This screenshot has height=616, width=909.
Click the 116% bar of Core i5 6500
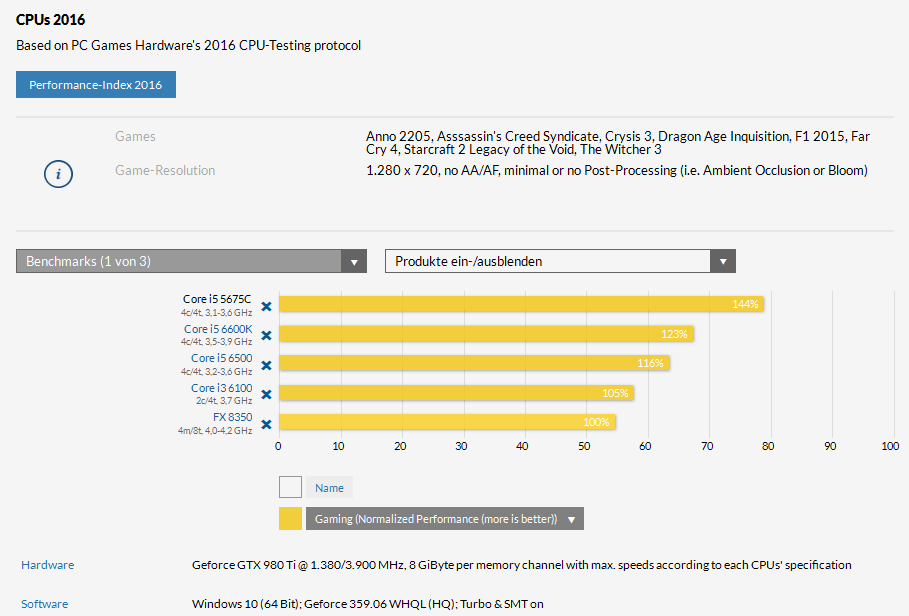[474, 363]
